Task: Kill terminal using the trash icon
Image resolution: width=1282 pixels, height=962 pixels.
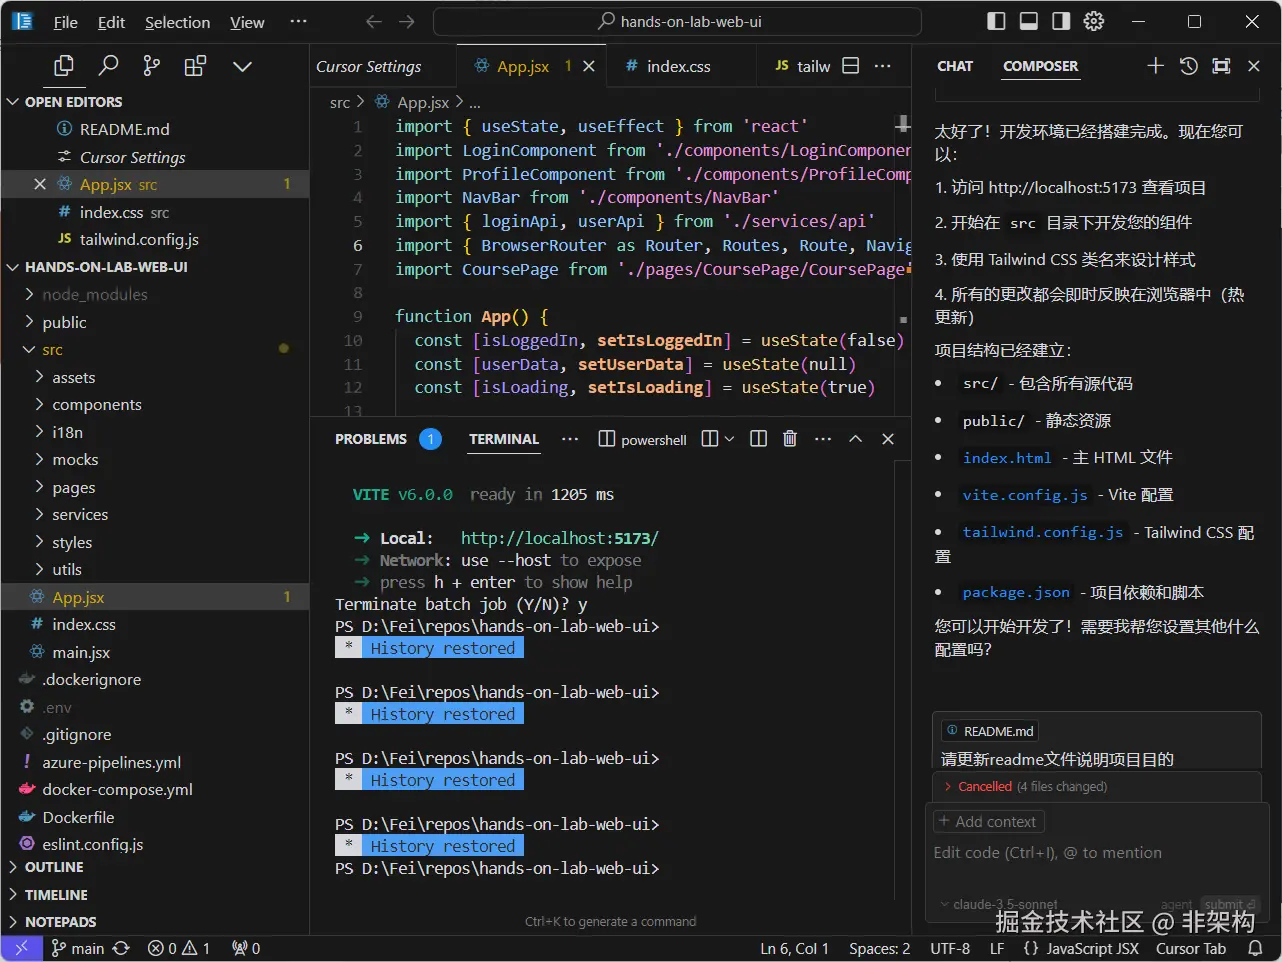Action: click(790, 439)
